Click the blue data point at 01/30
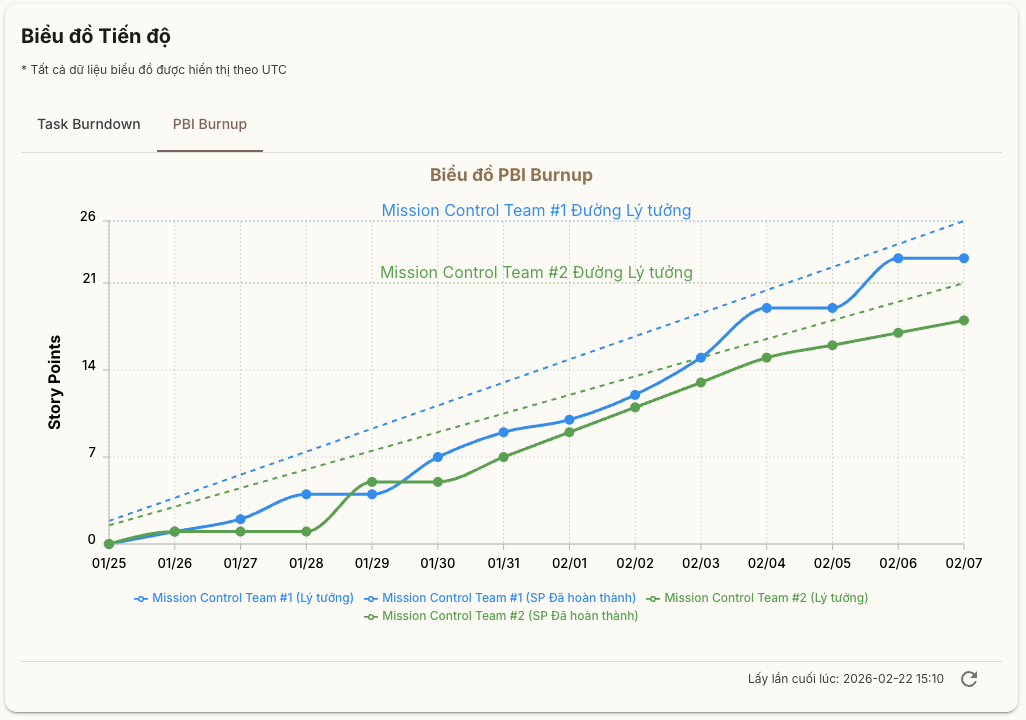This screenshot has width=1026, height=720. (438, 457)
